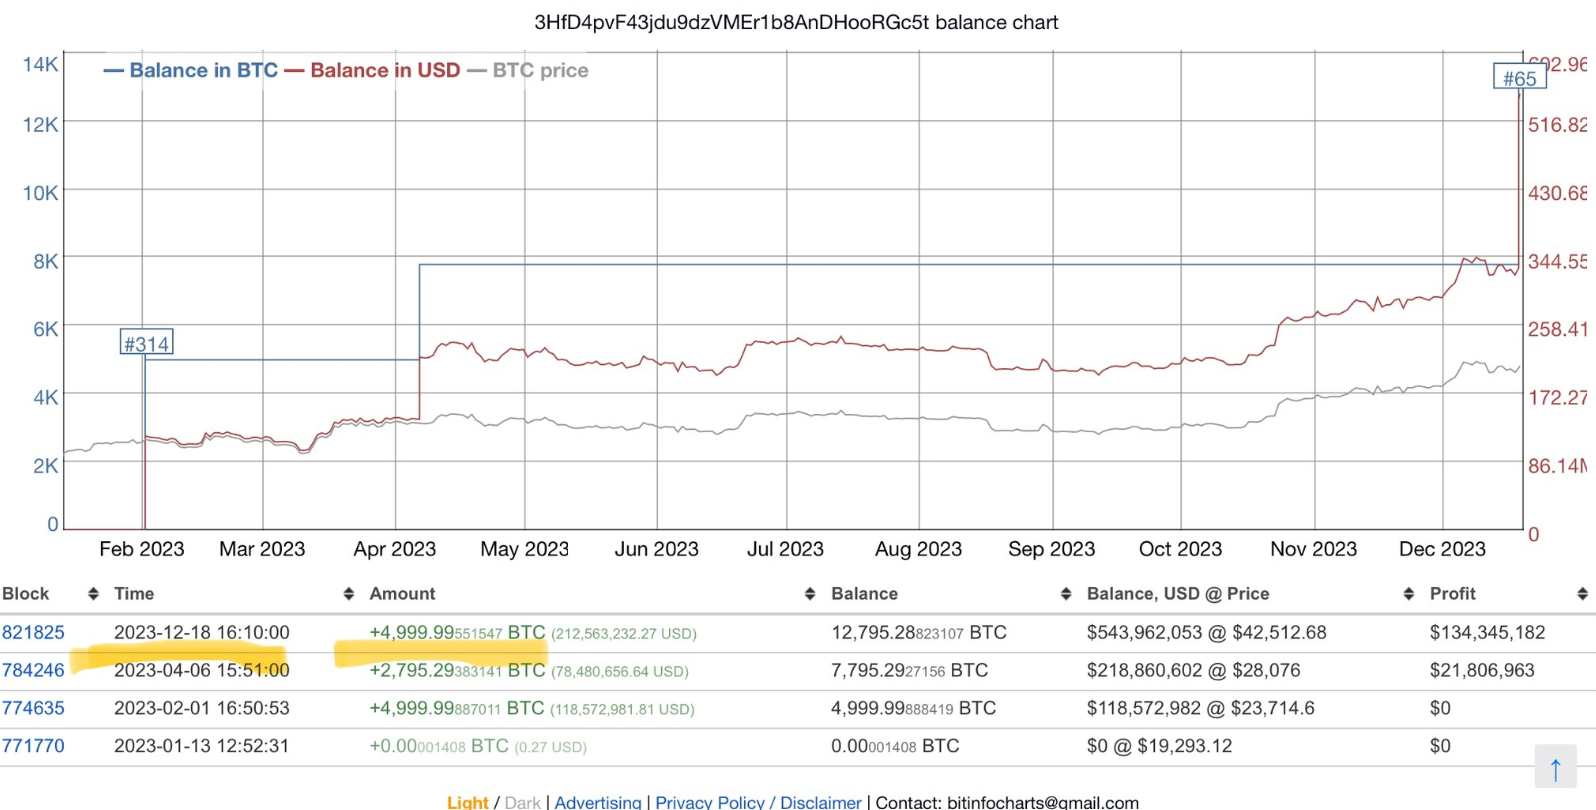
Task: Open block 821825 link
Action: pos(33,633)
